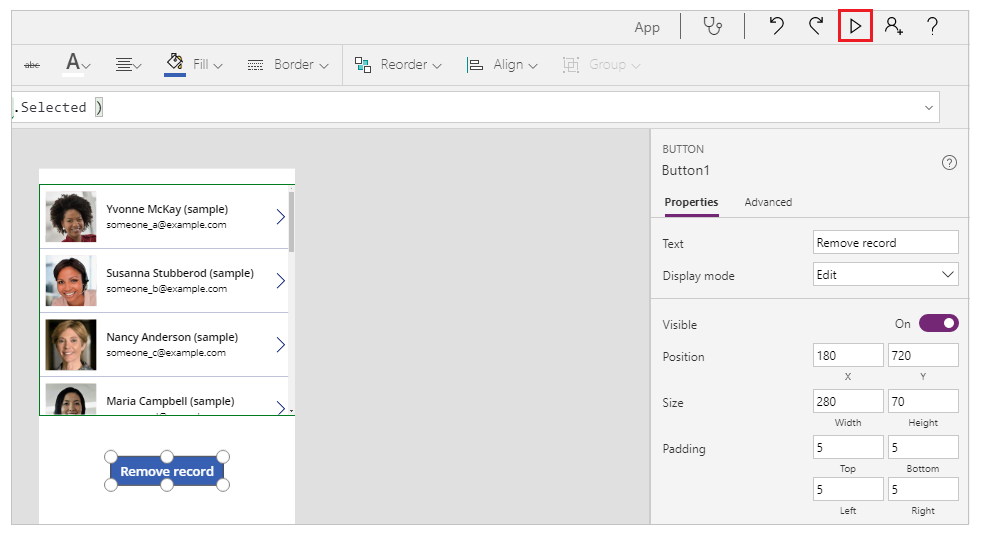
Task: Click the strikethrough text icon
Action: tap(32, 65)
